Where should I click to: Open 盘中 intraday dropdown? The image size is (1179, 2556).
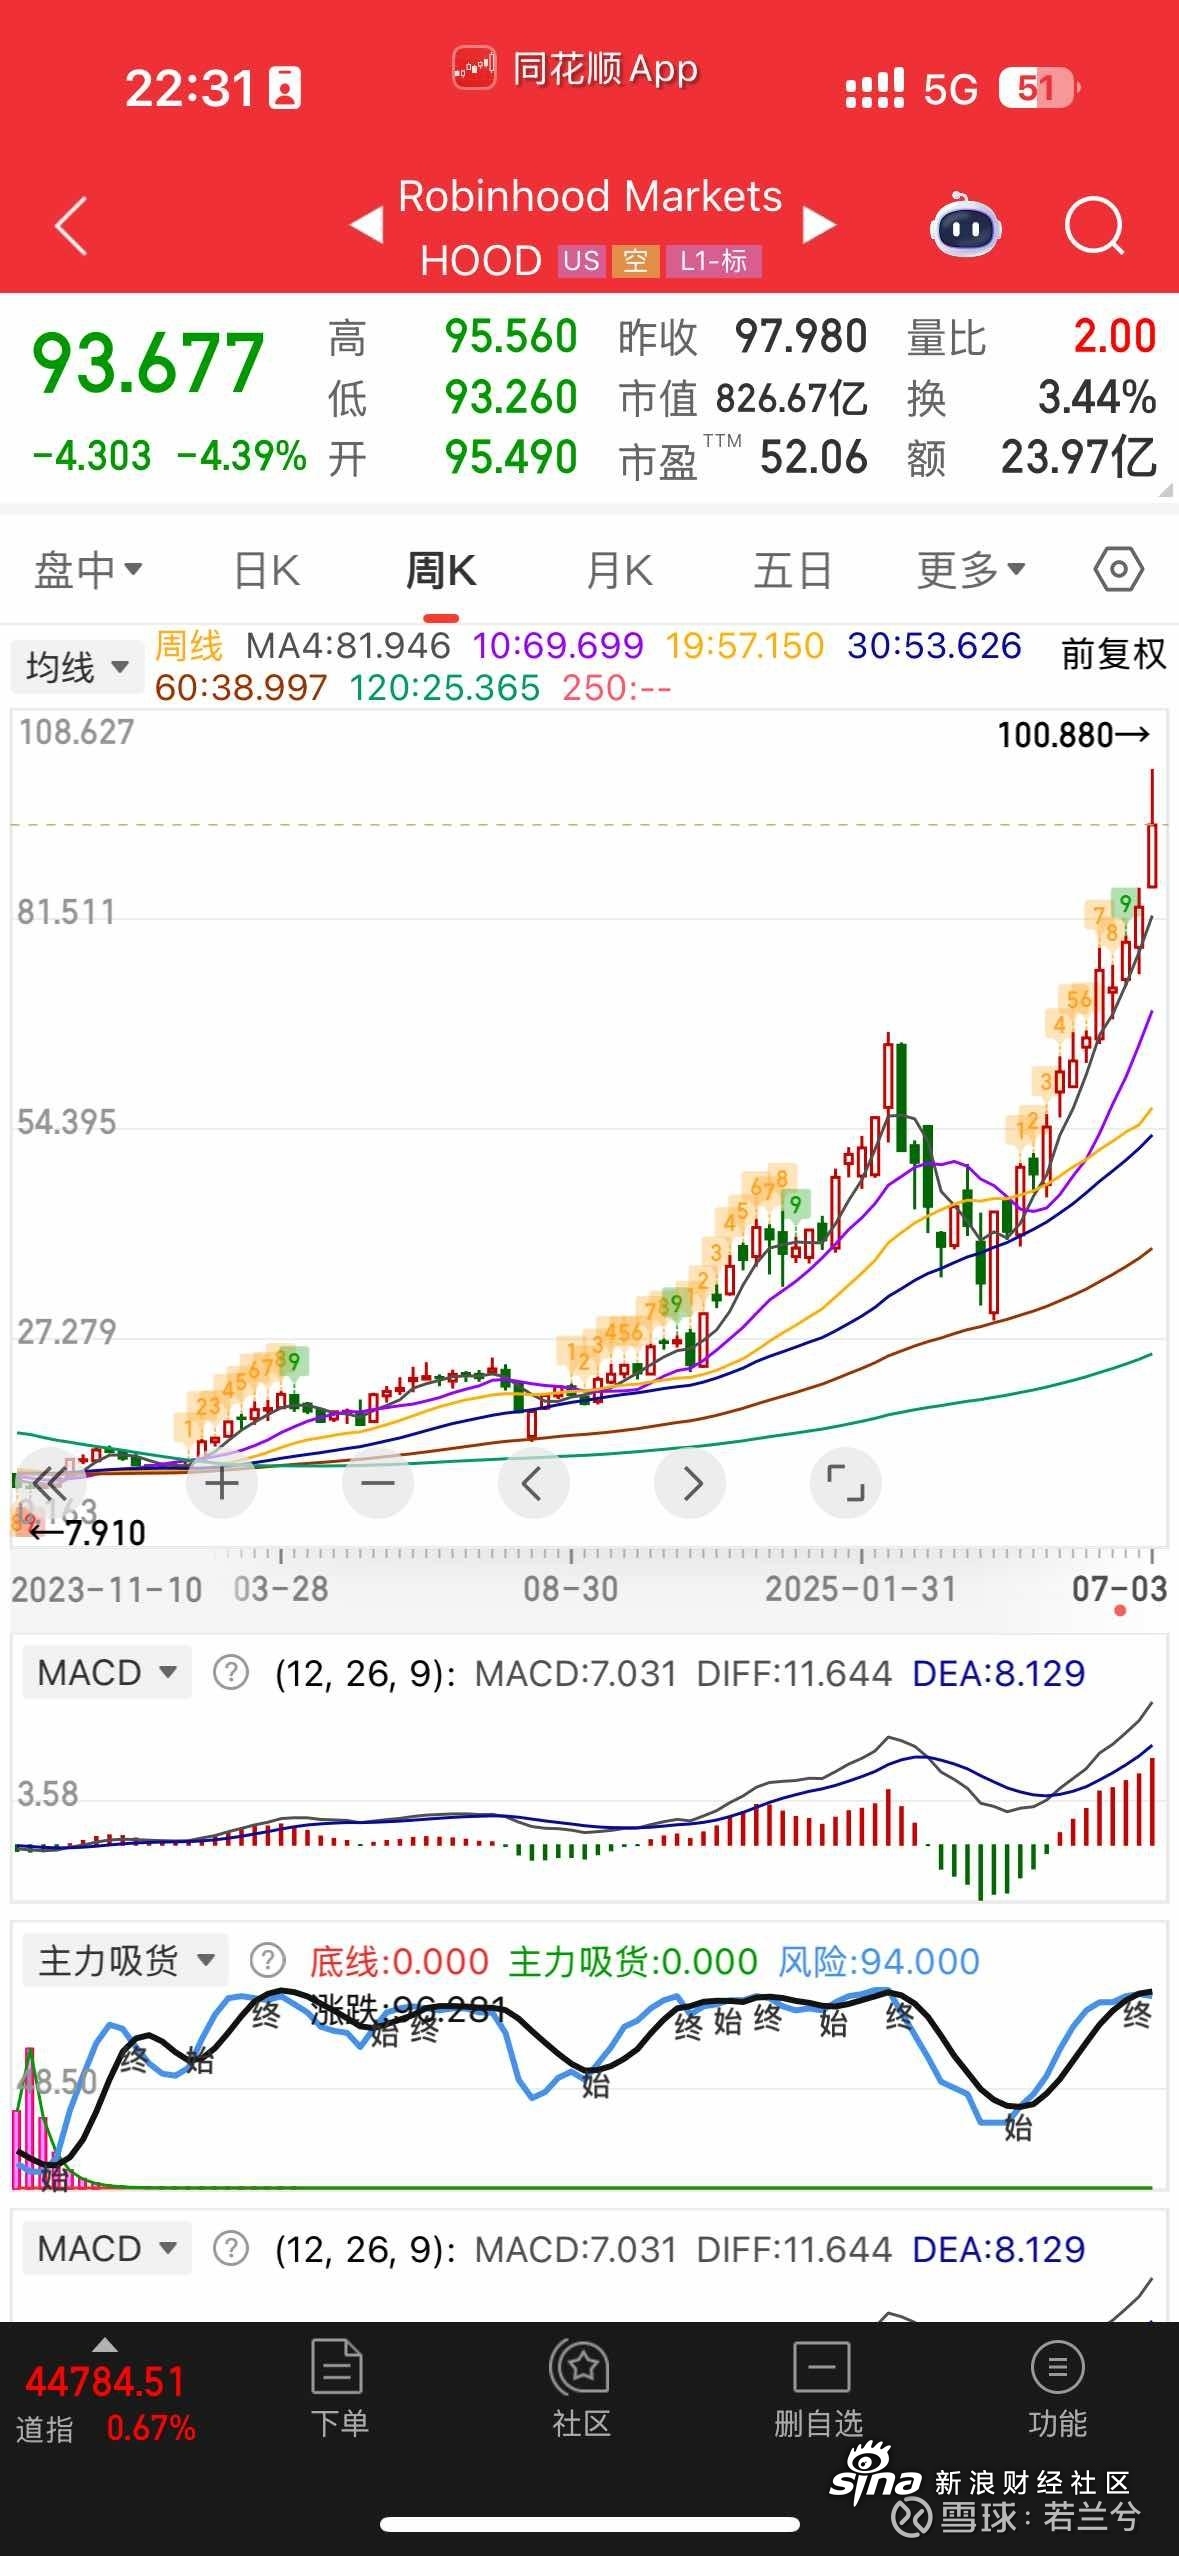[x=88, y=570]
